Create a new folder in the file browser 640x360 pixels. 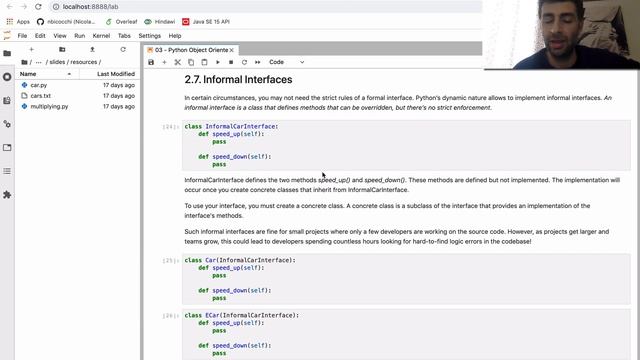62,49
